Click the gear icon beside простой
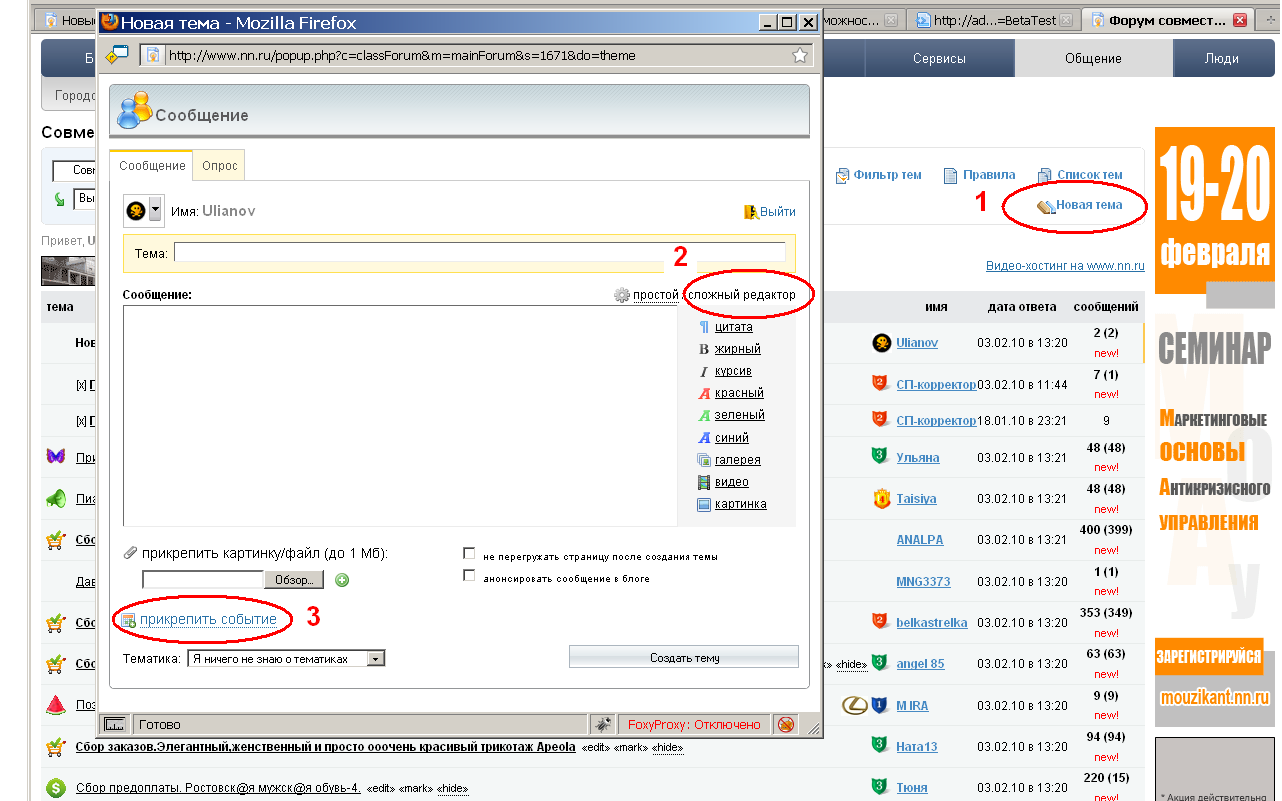This screenshot has width=1282, height=801. 622,295
